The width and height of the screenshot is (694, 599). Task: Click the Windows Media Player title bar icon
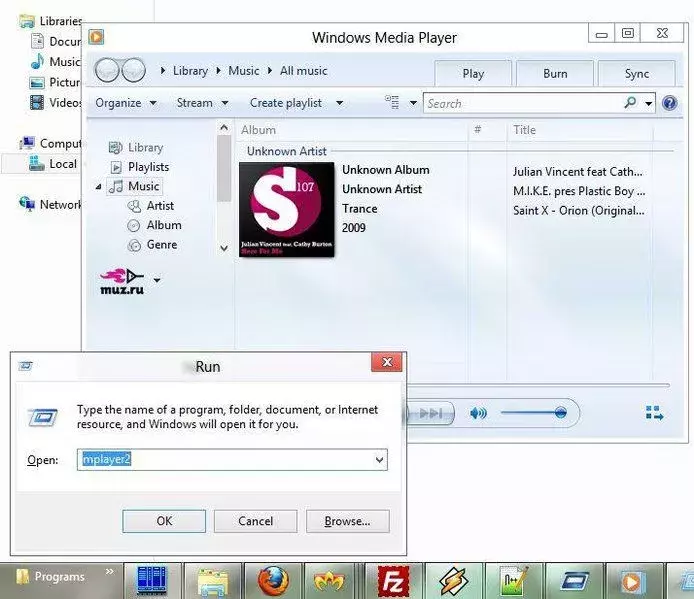96,37
